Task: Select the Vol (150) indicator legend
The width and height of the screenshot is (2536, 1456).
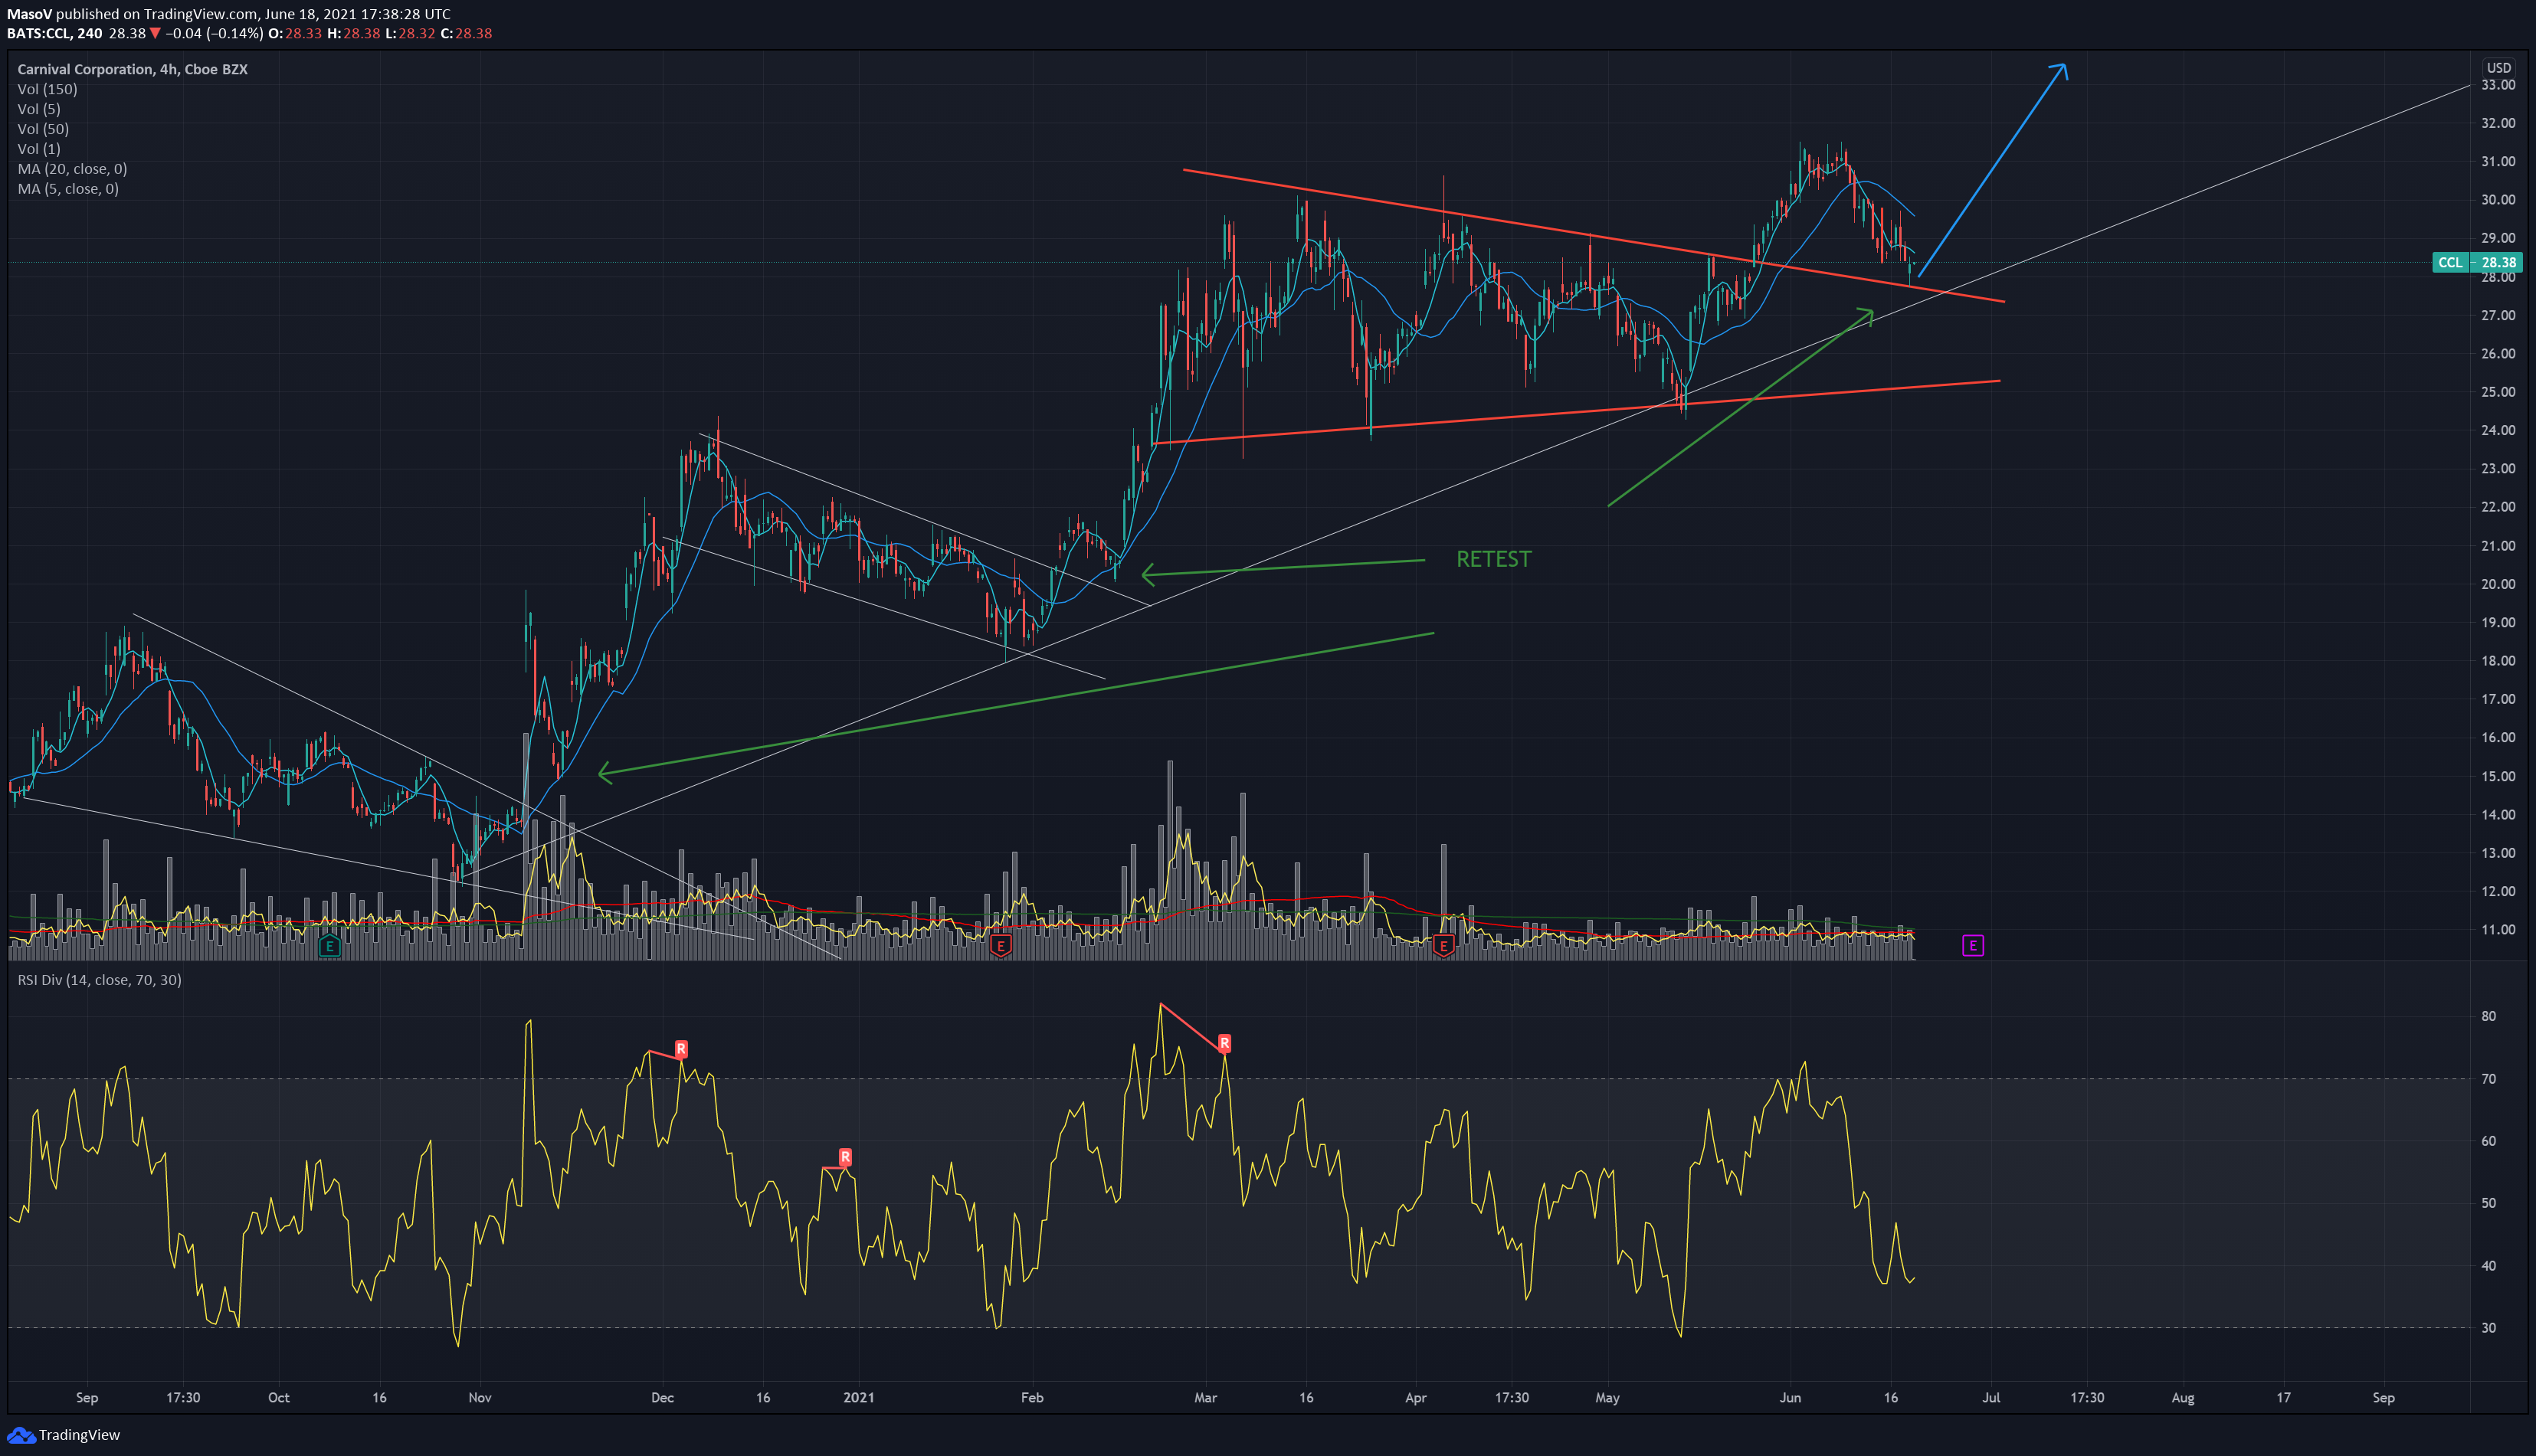Action: click(47, 89)
